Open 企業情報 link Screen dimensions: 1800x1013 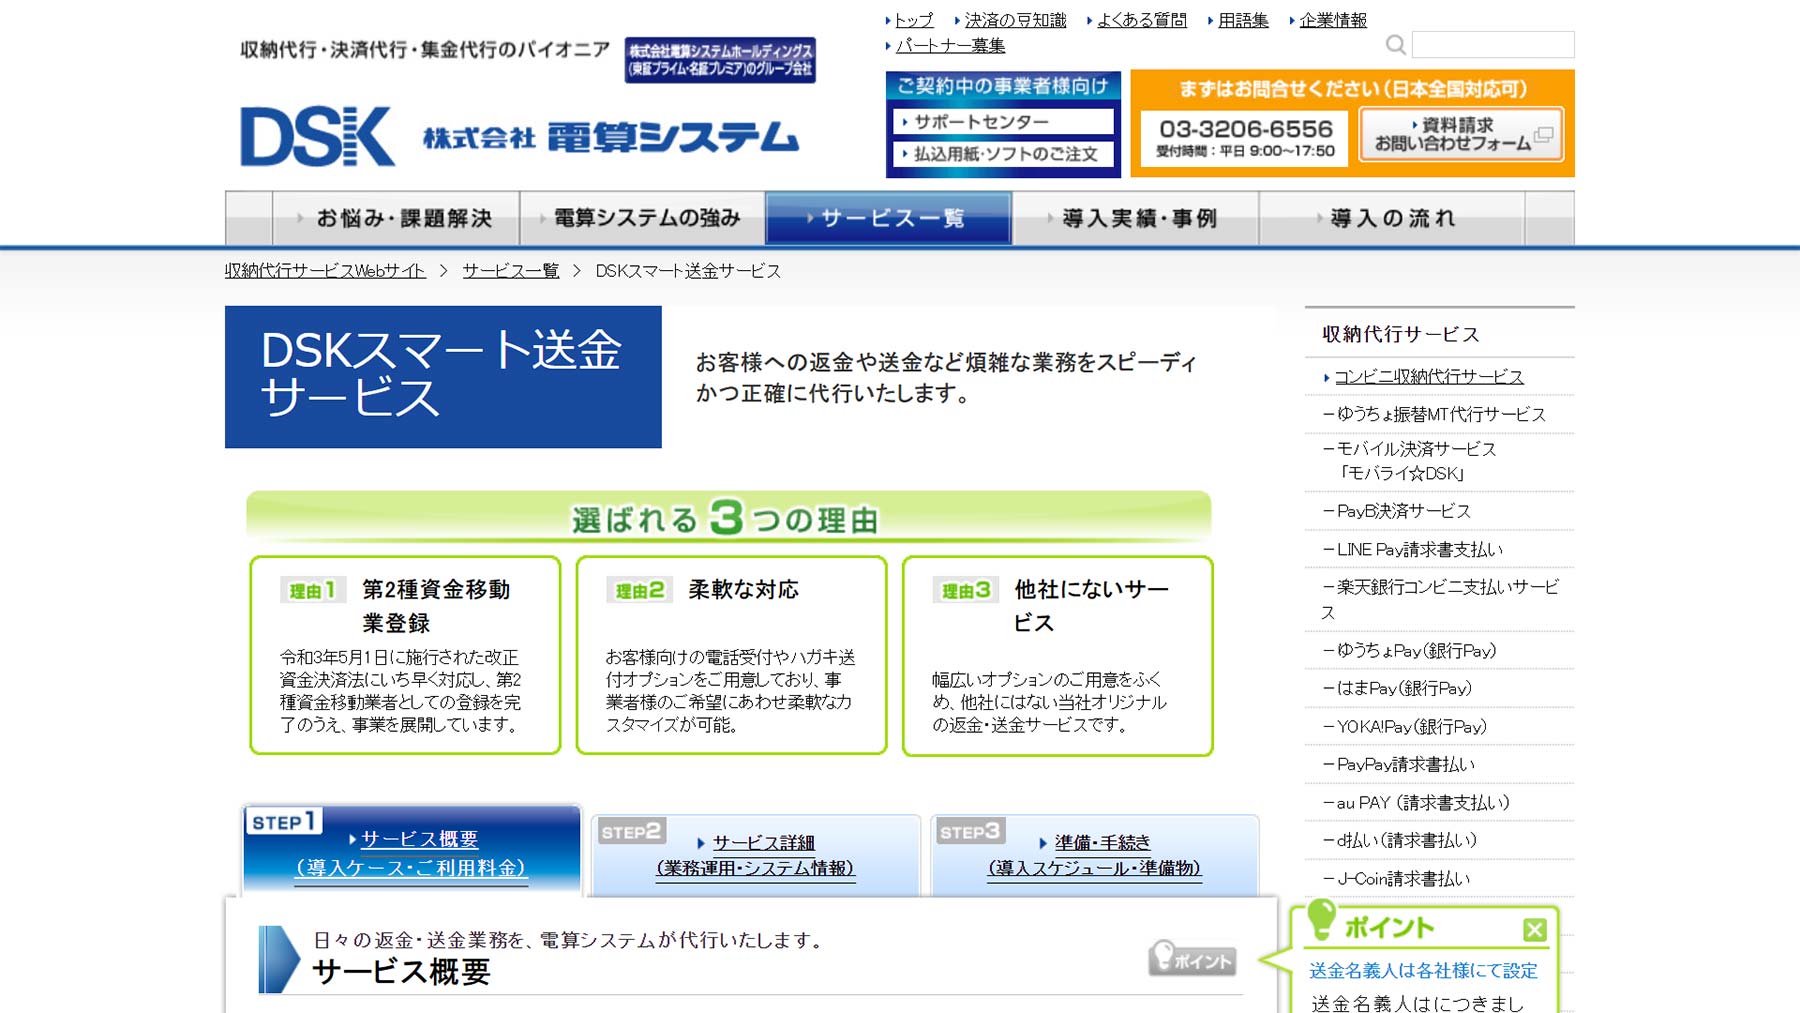(1333, 20)
